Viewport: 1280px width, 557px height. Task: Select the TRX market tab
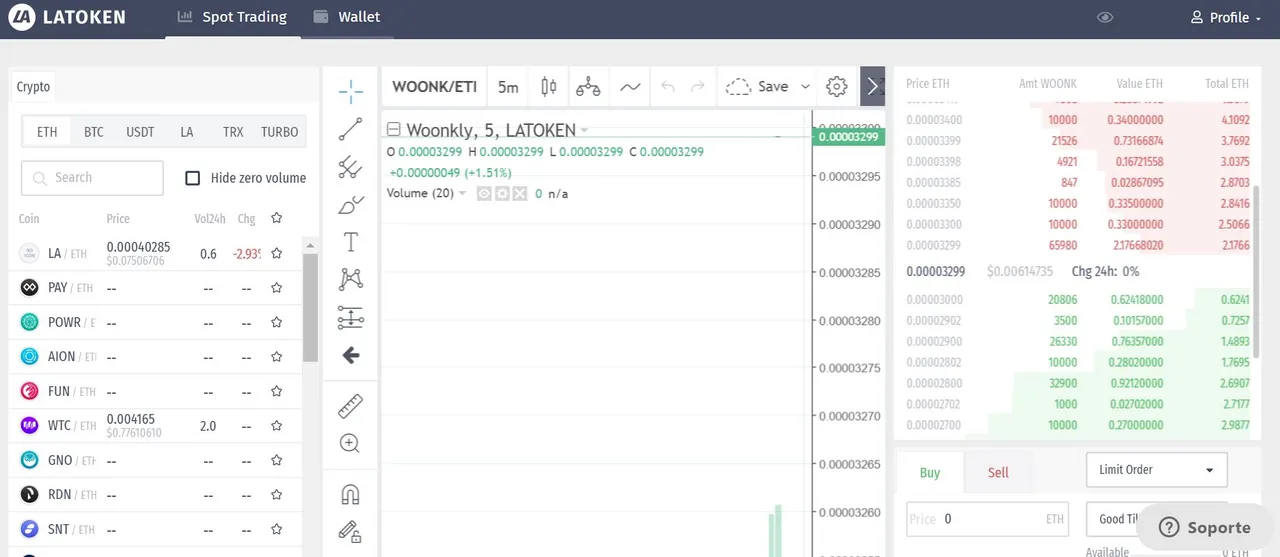click(x=233, y=132)
